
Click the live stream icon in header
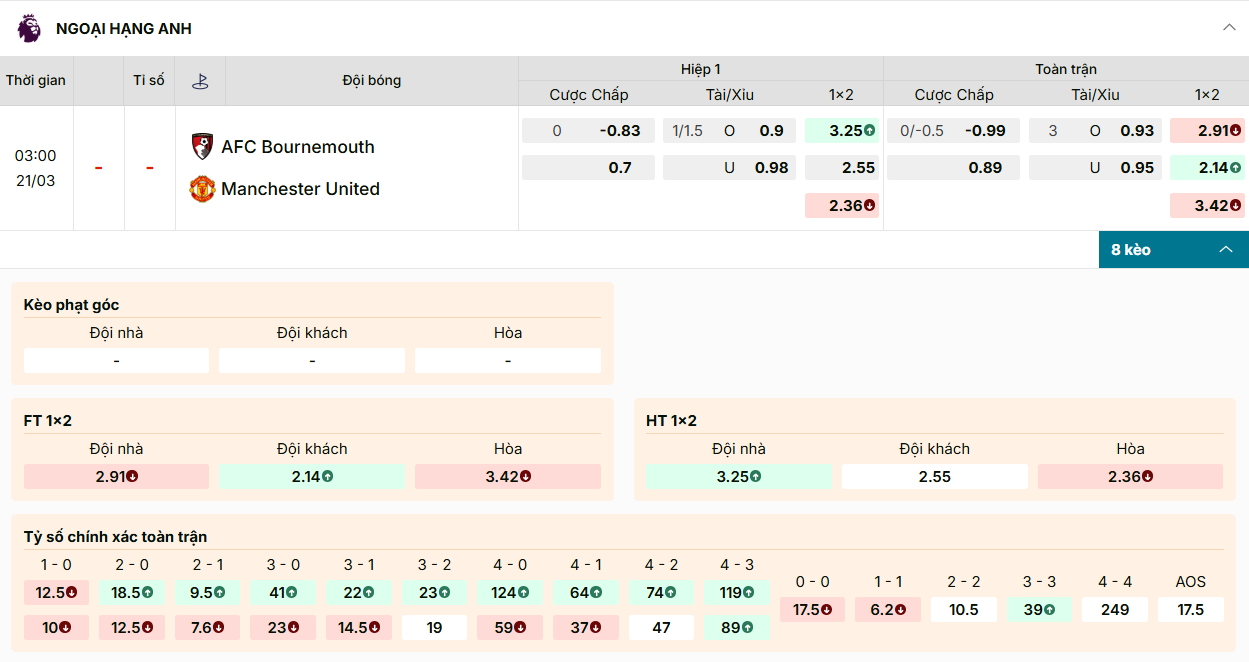pyautogui.click(x=200, y=81)
